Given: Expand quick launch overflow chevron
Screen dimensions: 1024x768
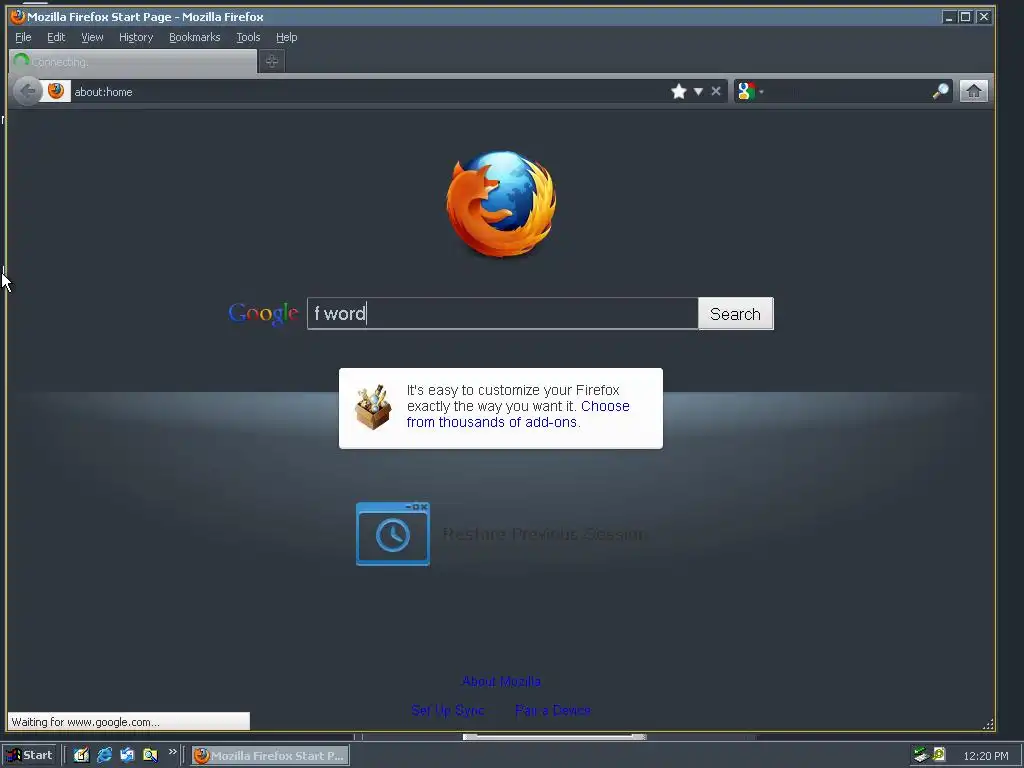Looking at the screenshot, I should click(172, 752).
